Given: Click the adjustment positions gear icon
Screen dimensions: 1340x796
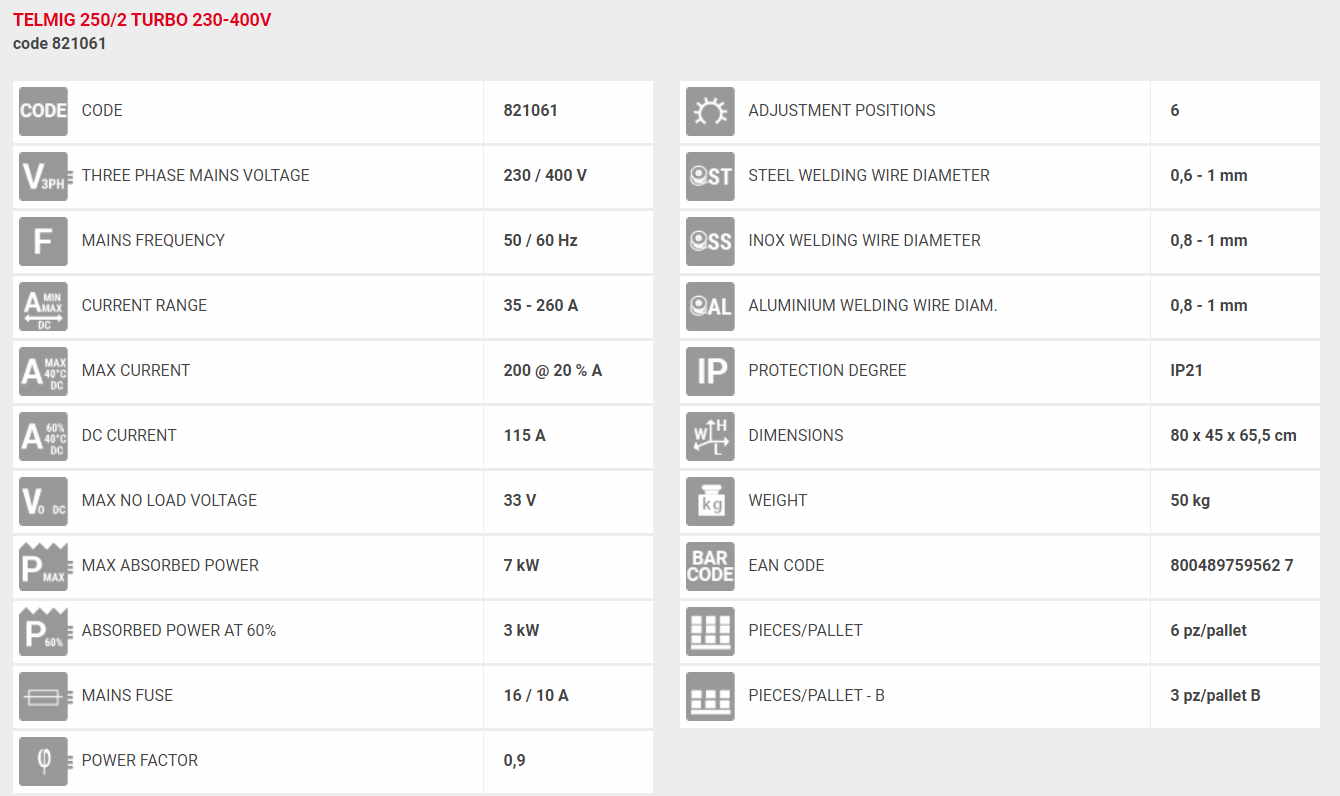Looking at the screenshot, I should pos(710,111).
